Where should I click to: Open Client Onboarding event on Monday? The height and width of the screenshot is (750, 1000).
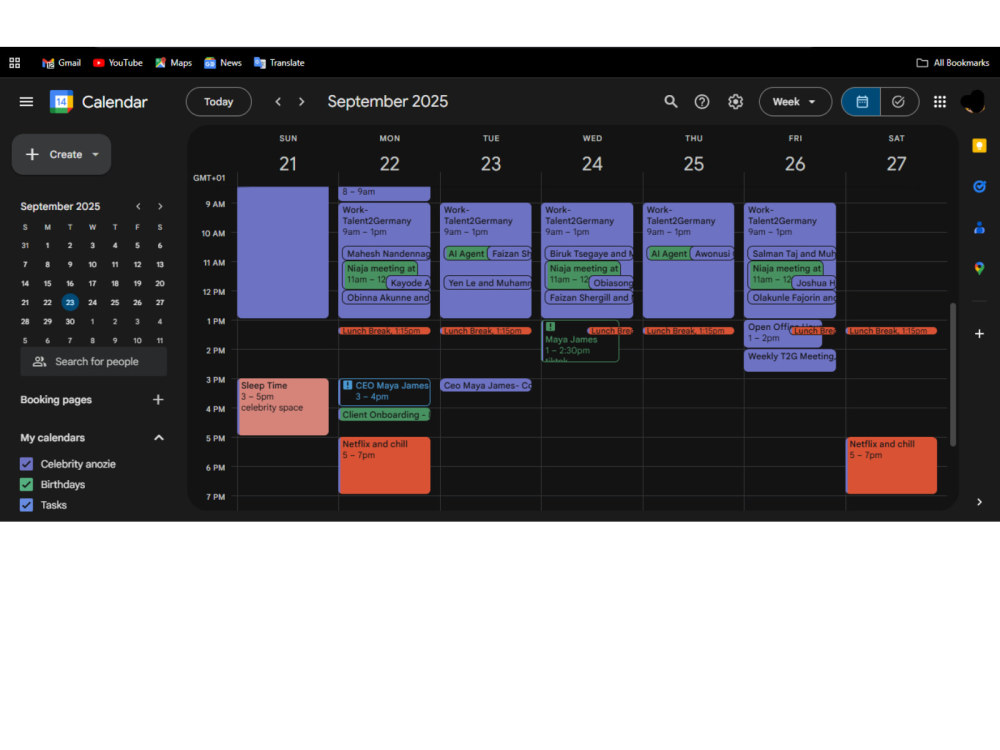385,415
